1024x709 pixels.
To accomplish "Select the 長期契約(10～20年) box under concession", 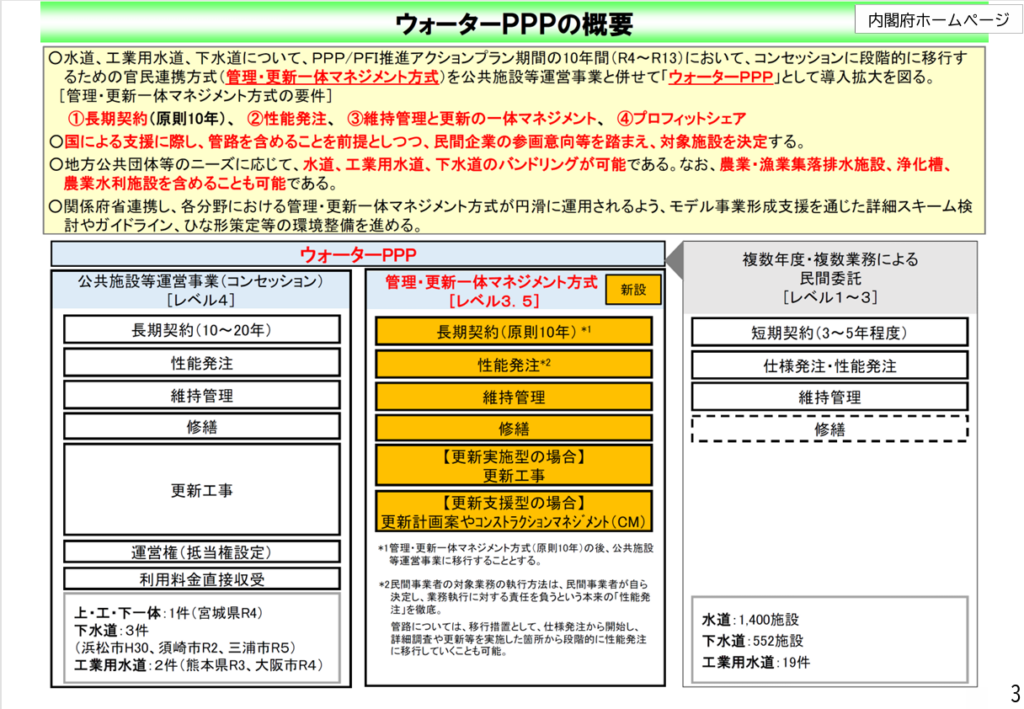I will click(203, 331).
